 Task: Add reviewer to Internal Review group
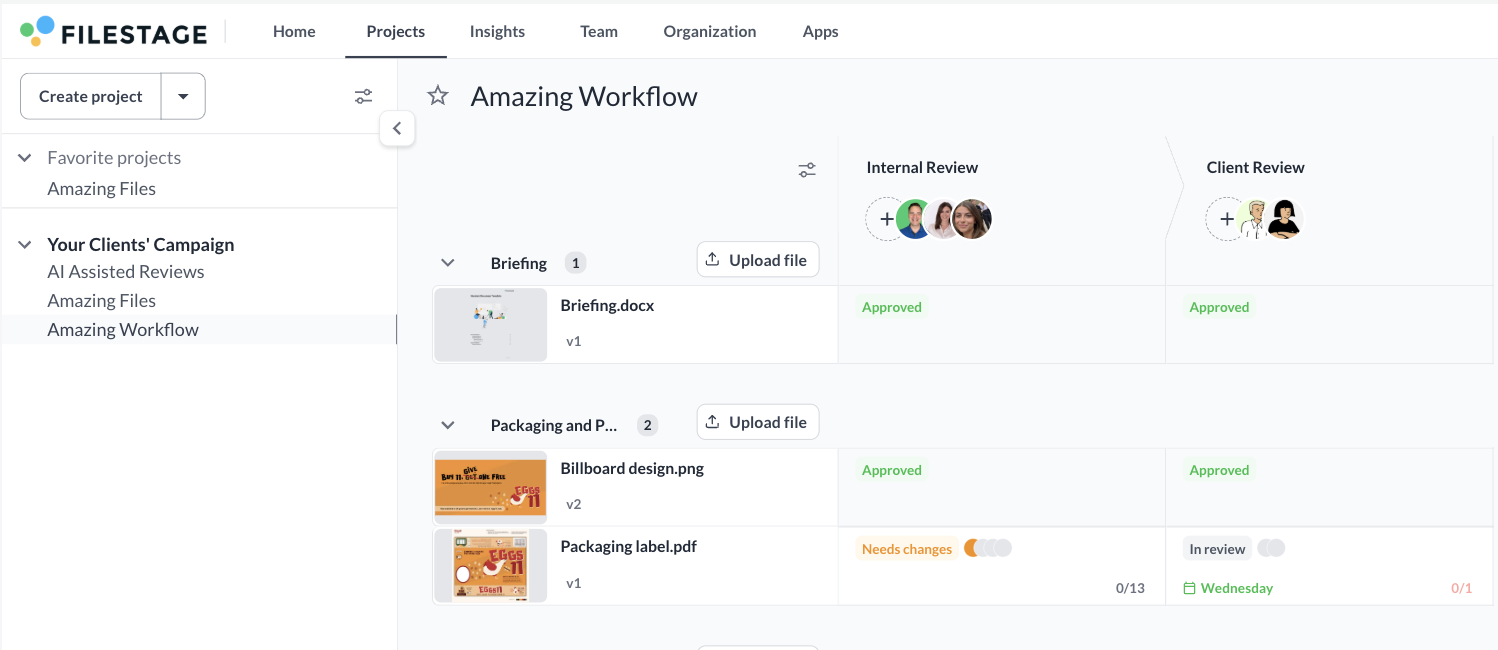pos(886,219)
